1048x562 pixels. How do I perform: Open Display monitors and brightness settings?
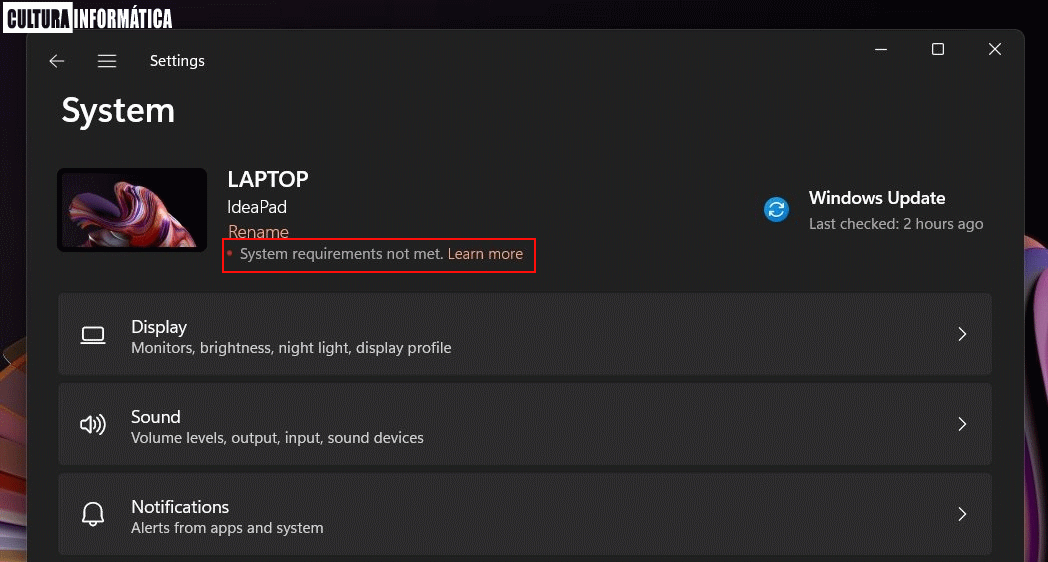pyautogui.click(x=525, y=334)
